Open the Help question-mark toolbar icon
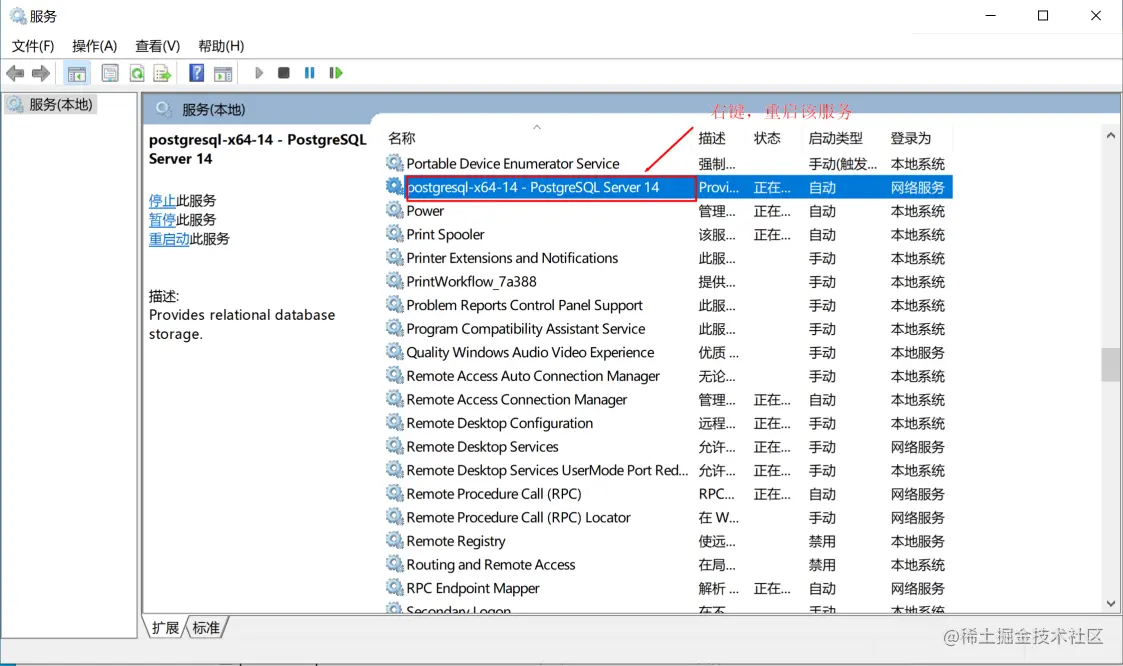 pyautogui.click(x=196, y=73)
